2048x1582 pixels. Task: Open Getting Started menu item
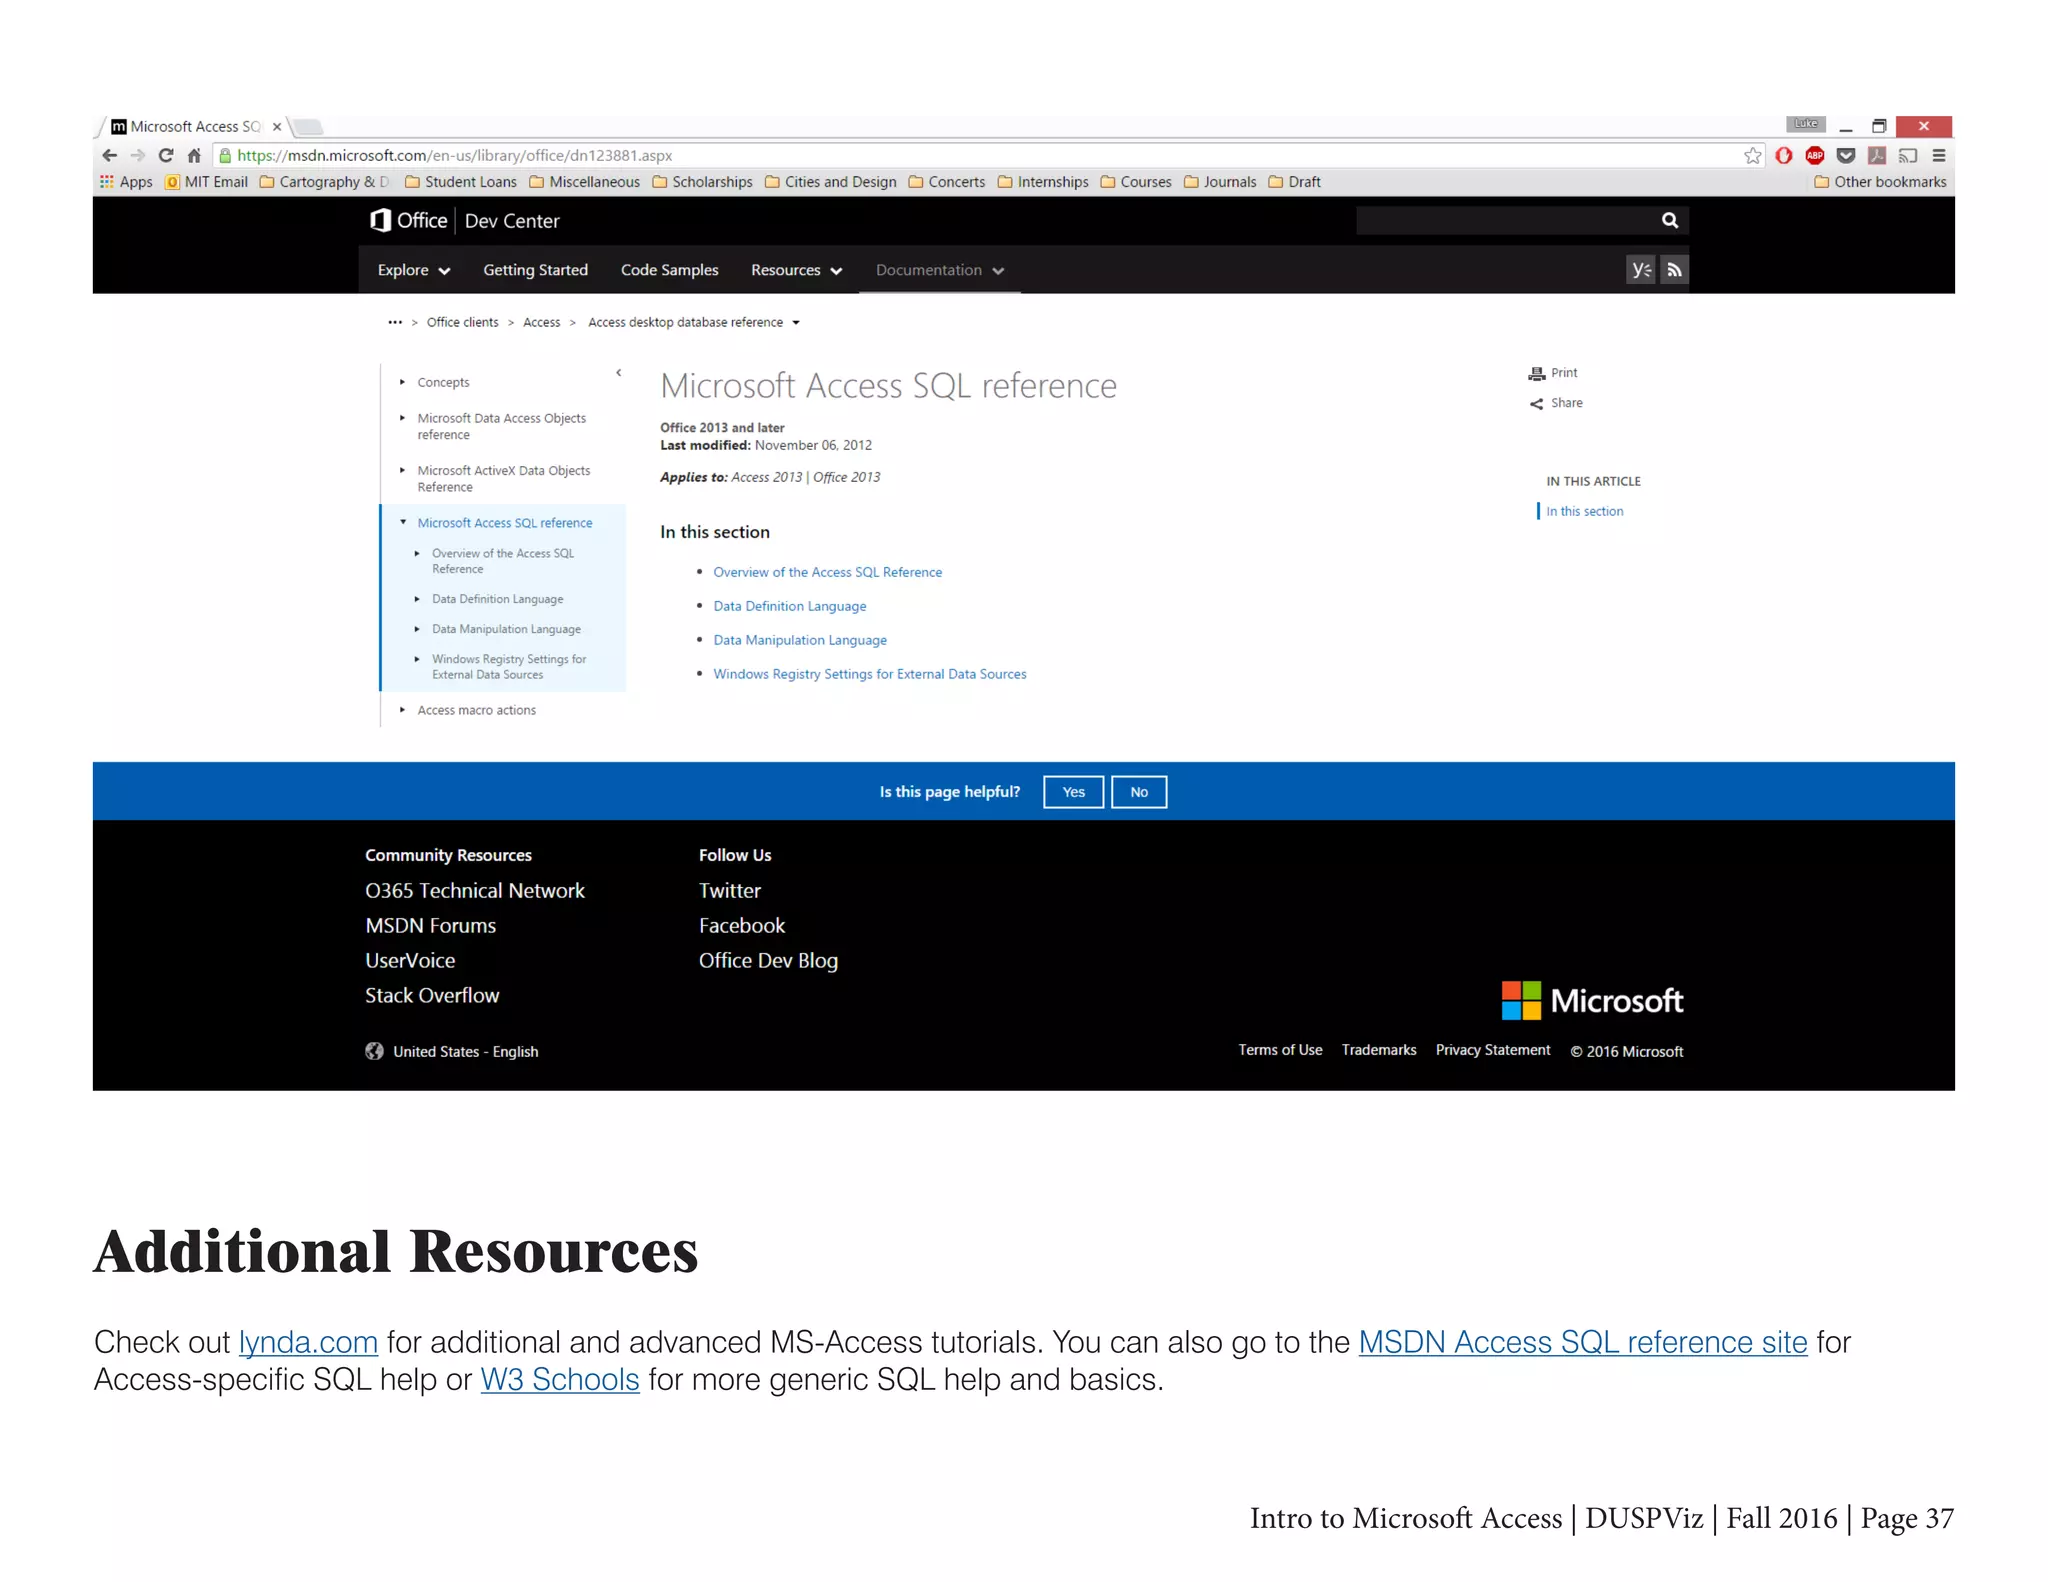point(535,270)
